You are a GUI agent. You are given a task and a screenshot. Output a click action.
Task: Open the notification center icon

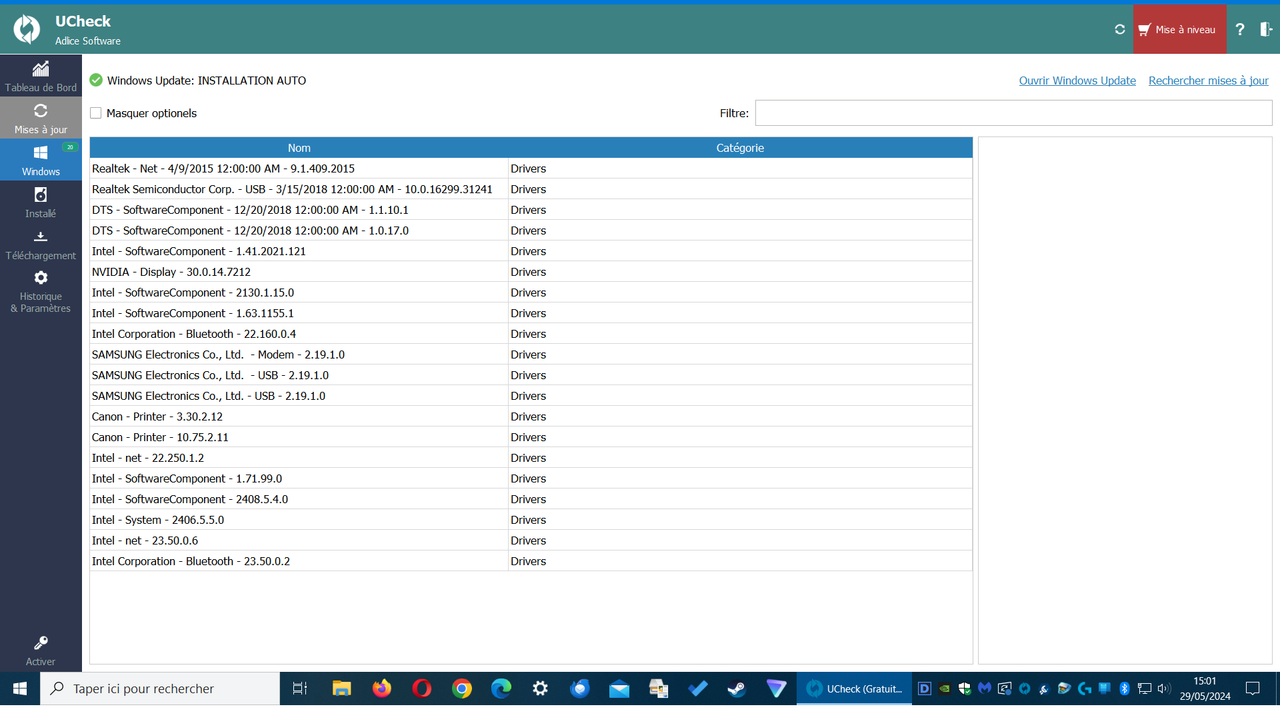coord(1253,689)
